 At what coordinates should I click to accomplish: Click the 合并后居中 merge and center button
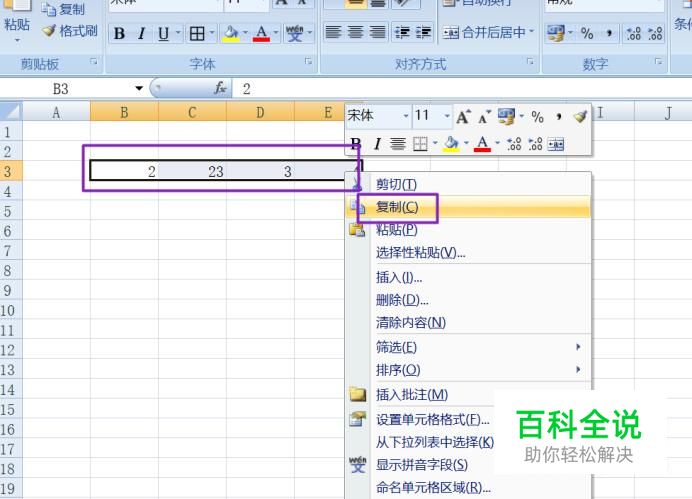484,32
